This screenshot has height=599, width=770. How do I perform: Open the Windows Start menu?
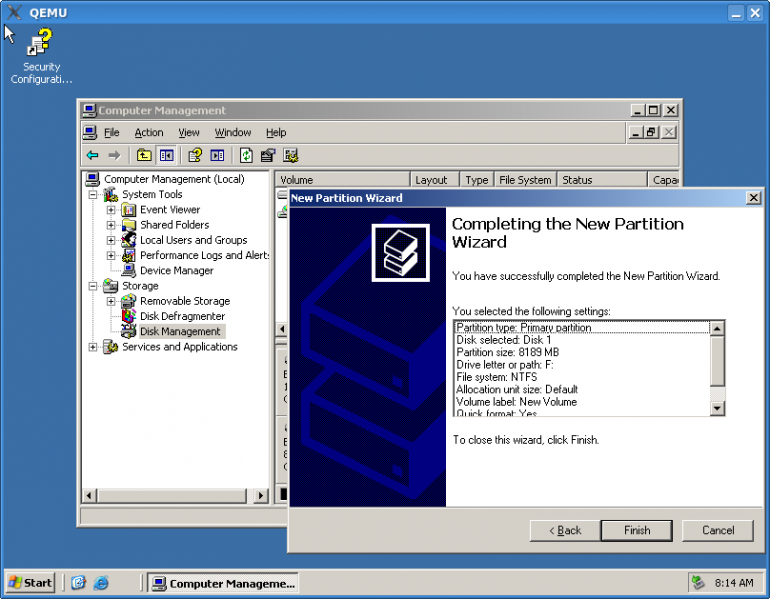click(31, 583)
